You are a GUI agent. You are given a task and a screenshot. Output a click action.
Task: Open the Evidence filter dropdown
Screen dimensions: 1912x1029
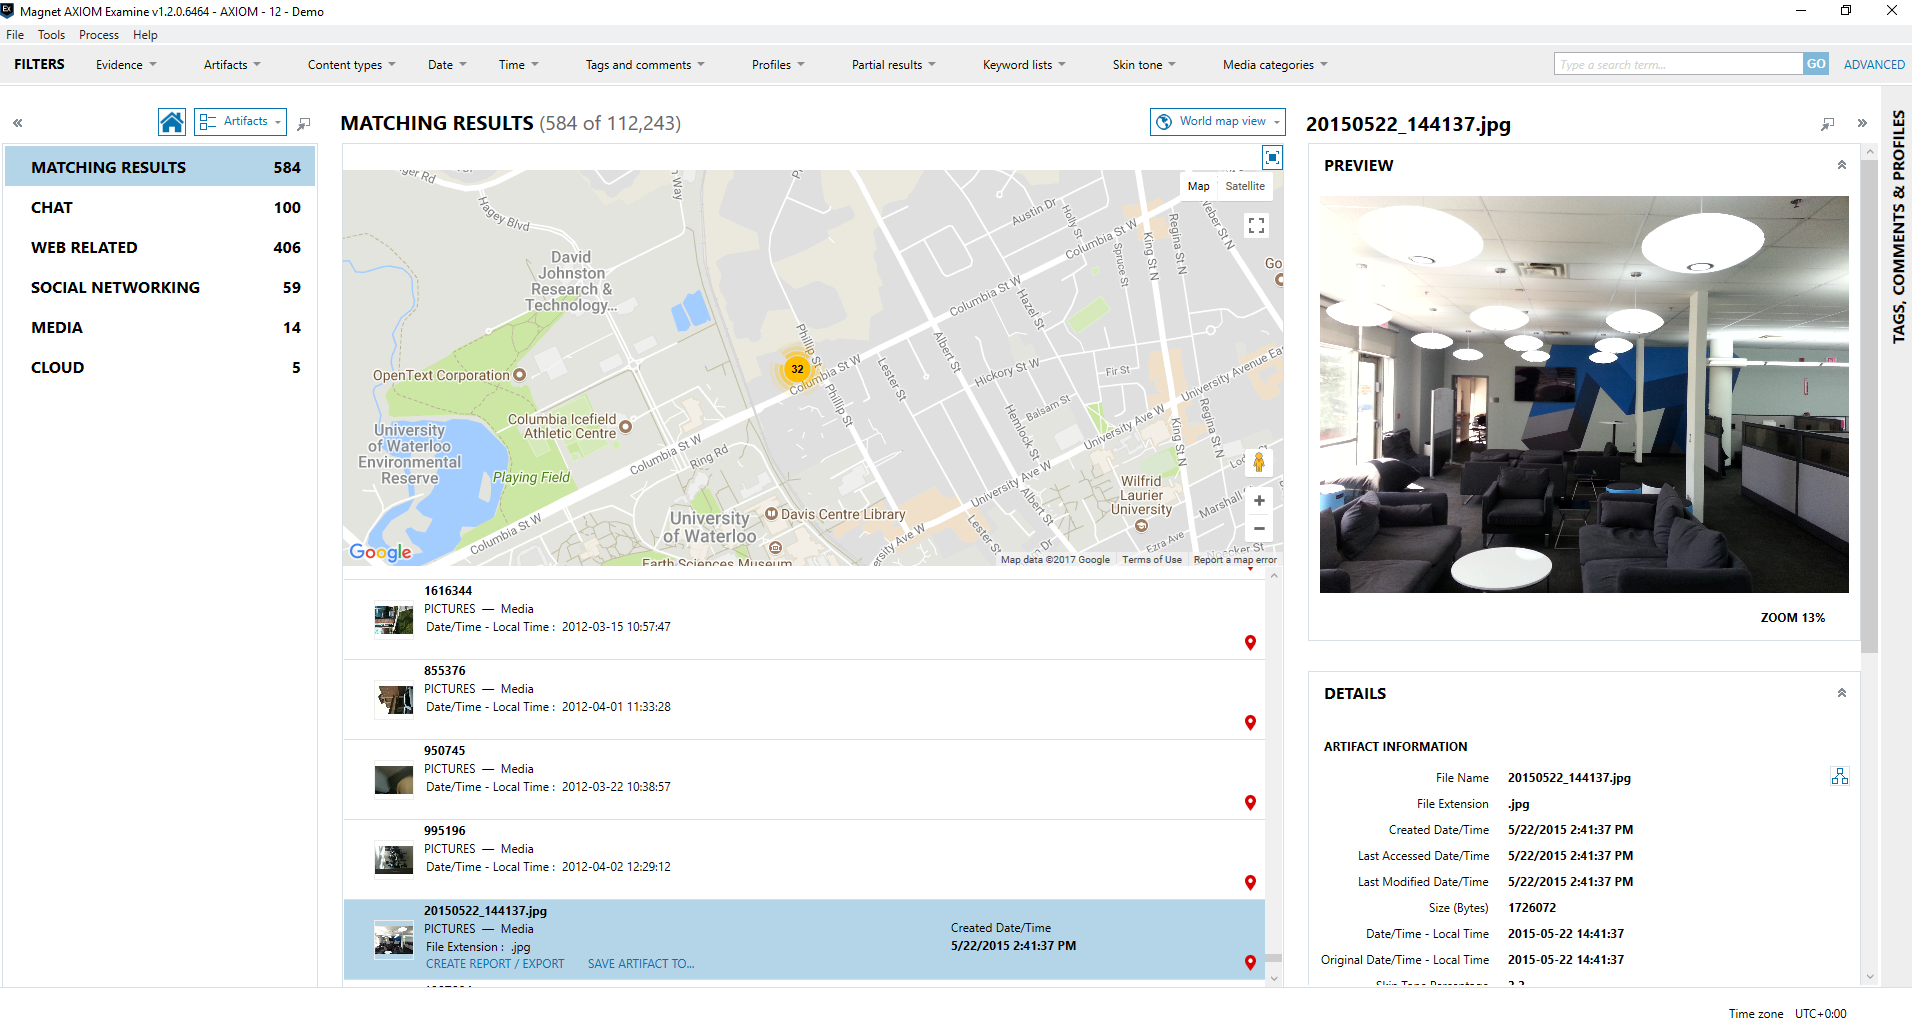(x=126, y=65)
